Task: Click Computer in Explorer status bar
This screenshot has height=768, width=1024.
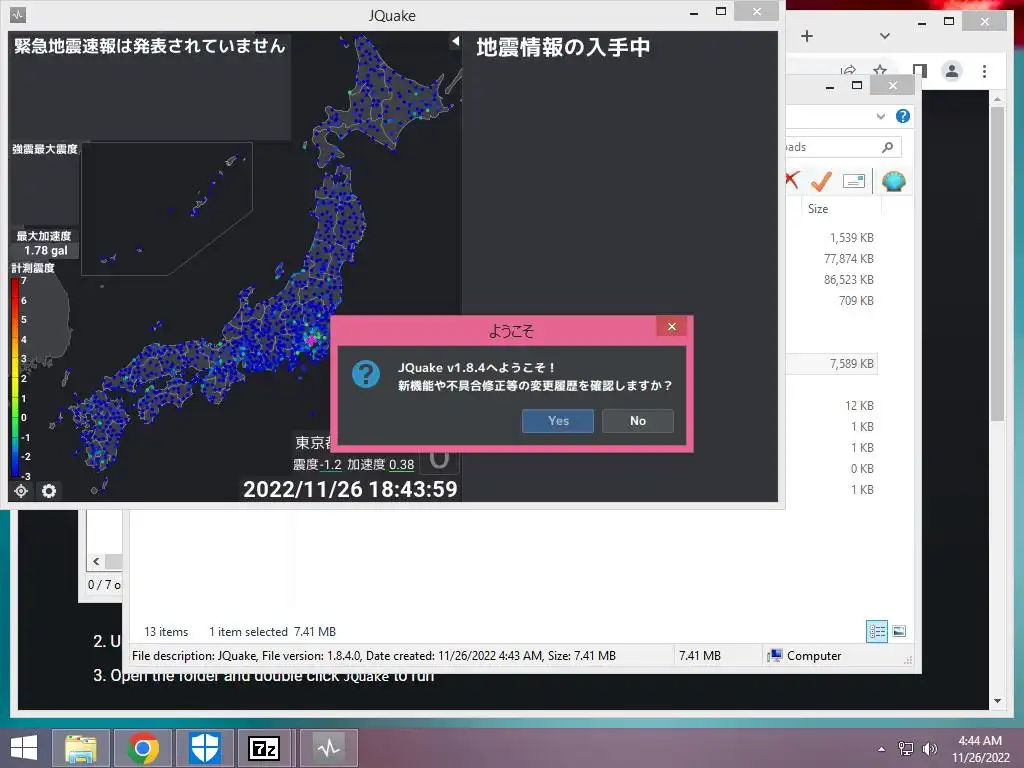Action: click(x=814, y=656)
